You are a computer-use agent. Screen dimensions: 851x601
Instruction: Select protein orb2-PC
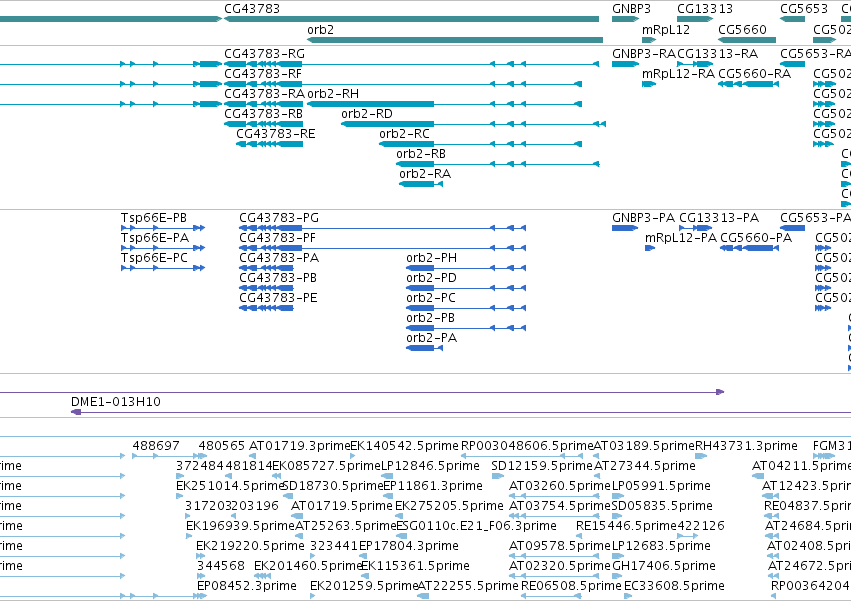pyautogui.click(x=431, y=298)
